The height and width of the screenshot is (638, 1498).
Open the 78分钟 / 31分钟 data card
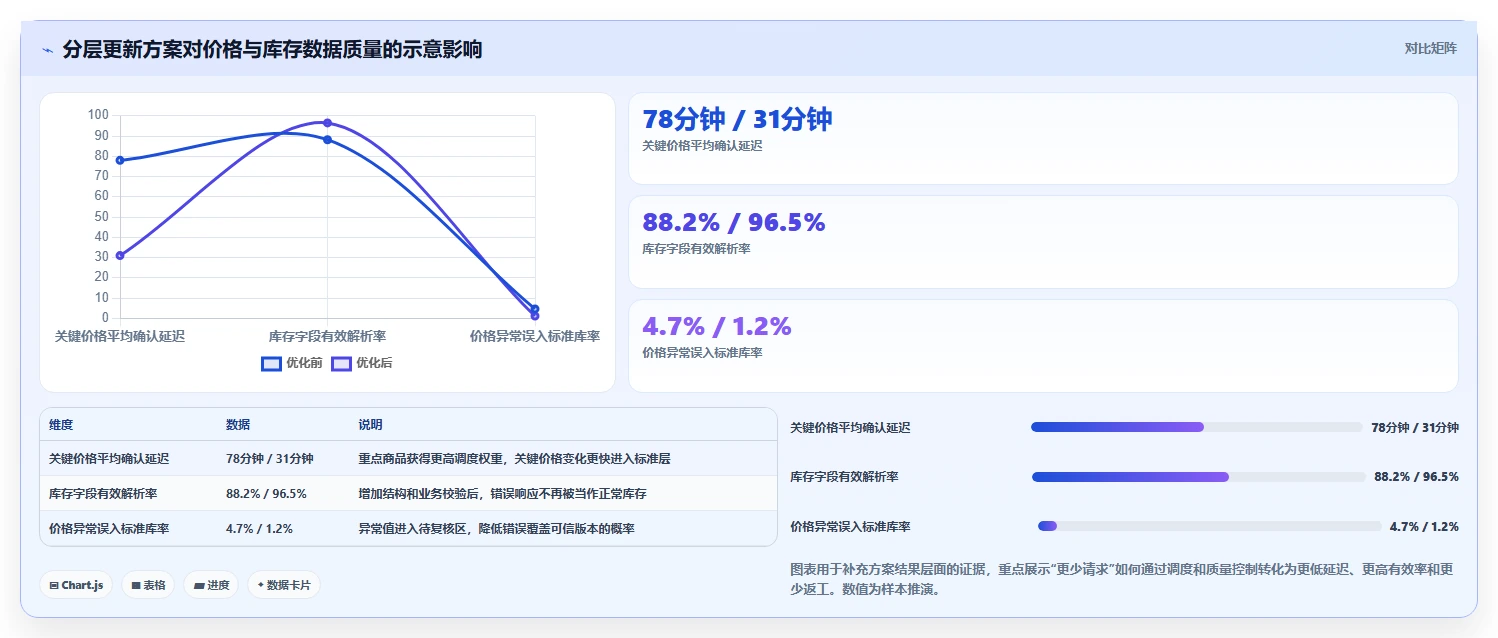1043,139
